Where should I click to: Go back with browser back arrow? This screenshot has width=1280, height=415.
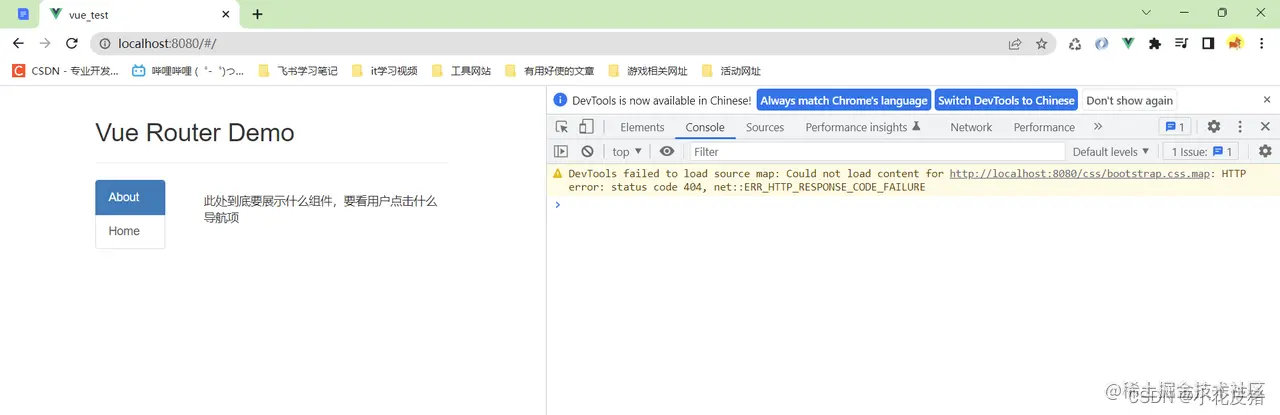pos(18,43)
